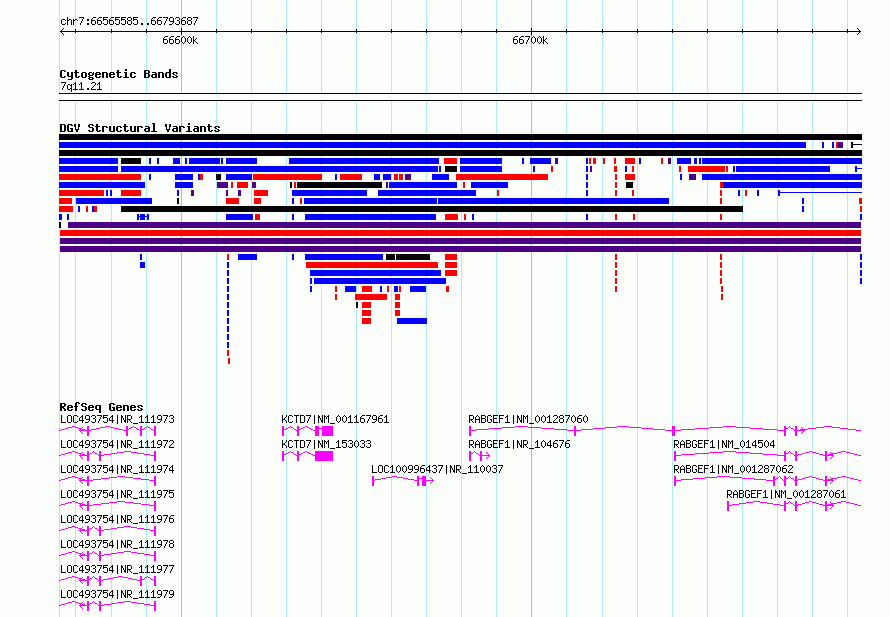The width and height of the screenshot is (890, 617).
Task: Open the LOC100996437|NR_110037 transcript label
Action: 437,469
